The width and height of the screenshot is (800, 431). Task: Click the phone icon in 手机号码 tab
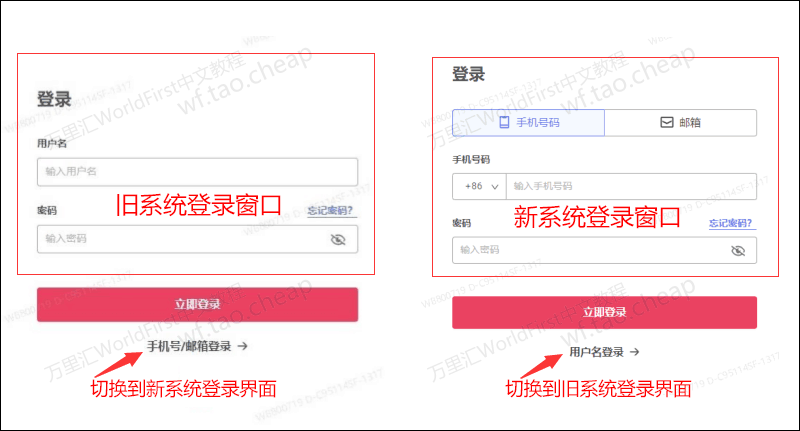[x=504, y=122]
